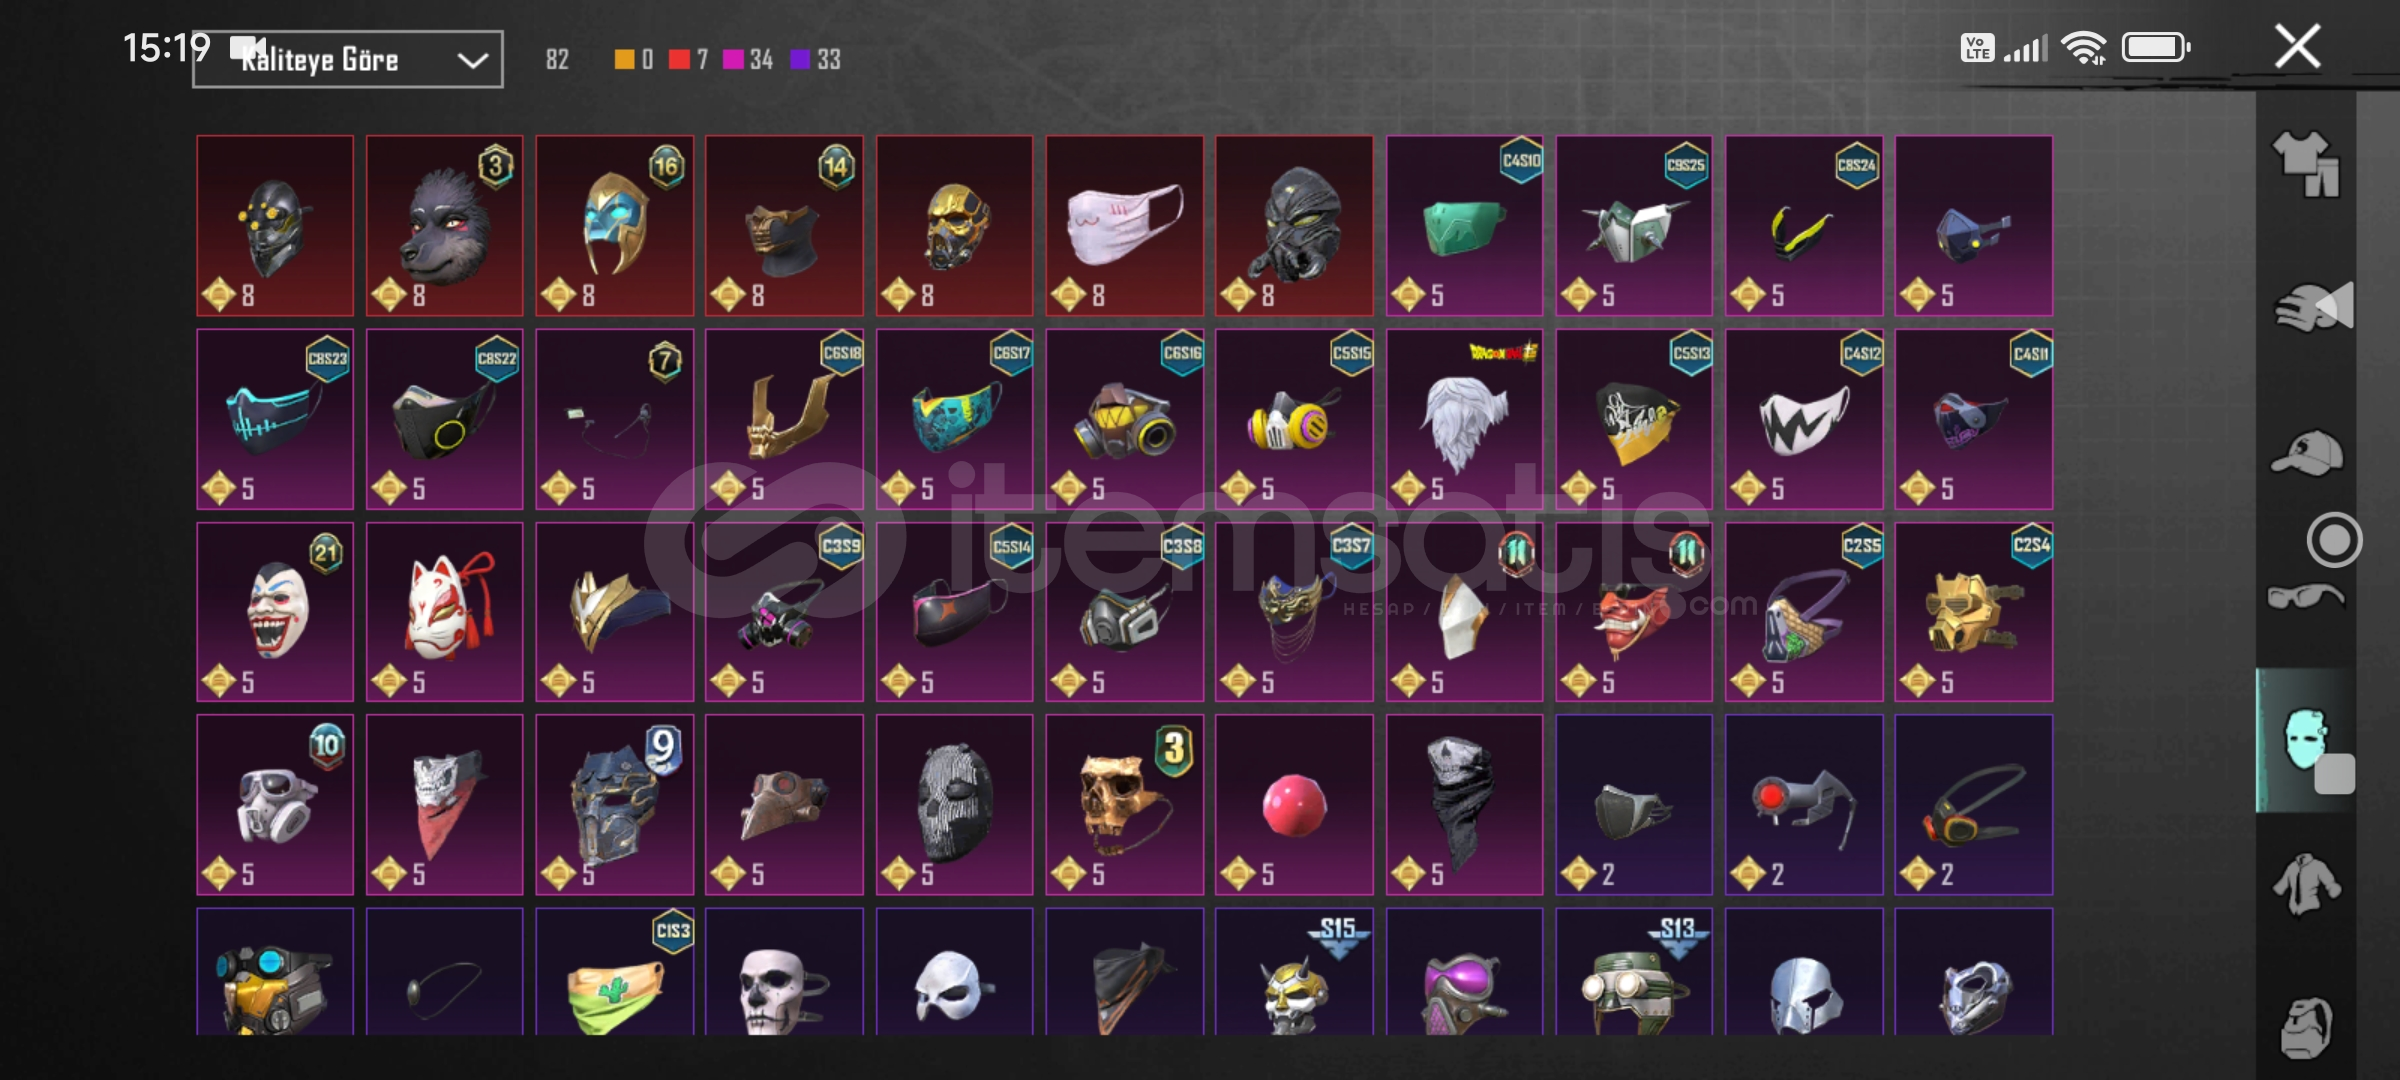2400x1080 pixels.
Task: Select the face mask category tab
Action: (x=2307, y=740)
